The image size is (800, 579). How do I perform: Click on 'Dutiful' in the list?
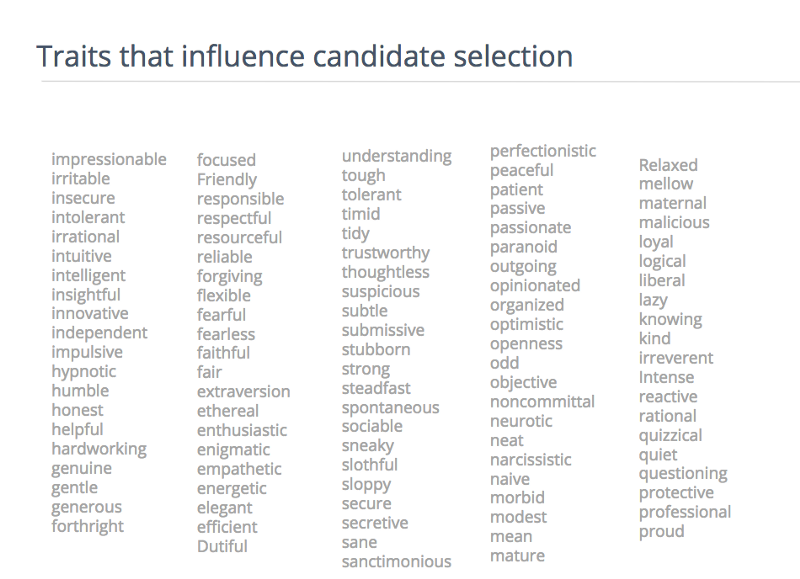(222, 546)
